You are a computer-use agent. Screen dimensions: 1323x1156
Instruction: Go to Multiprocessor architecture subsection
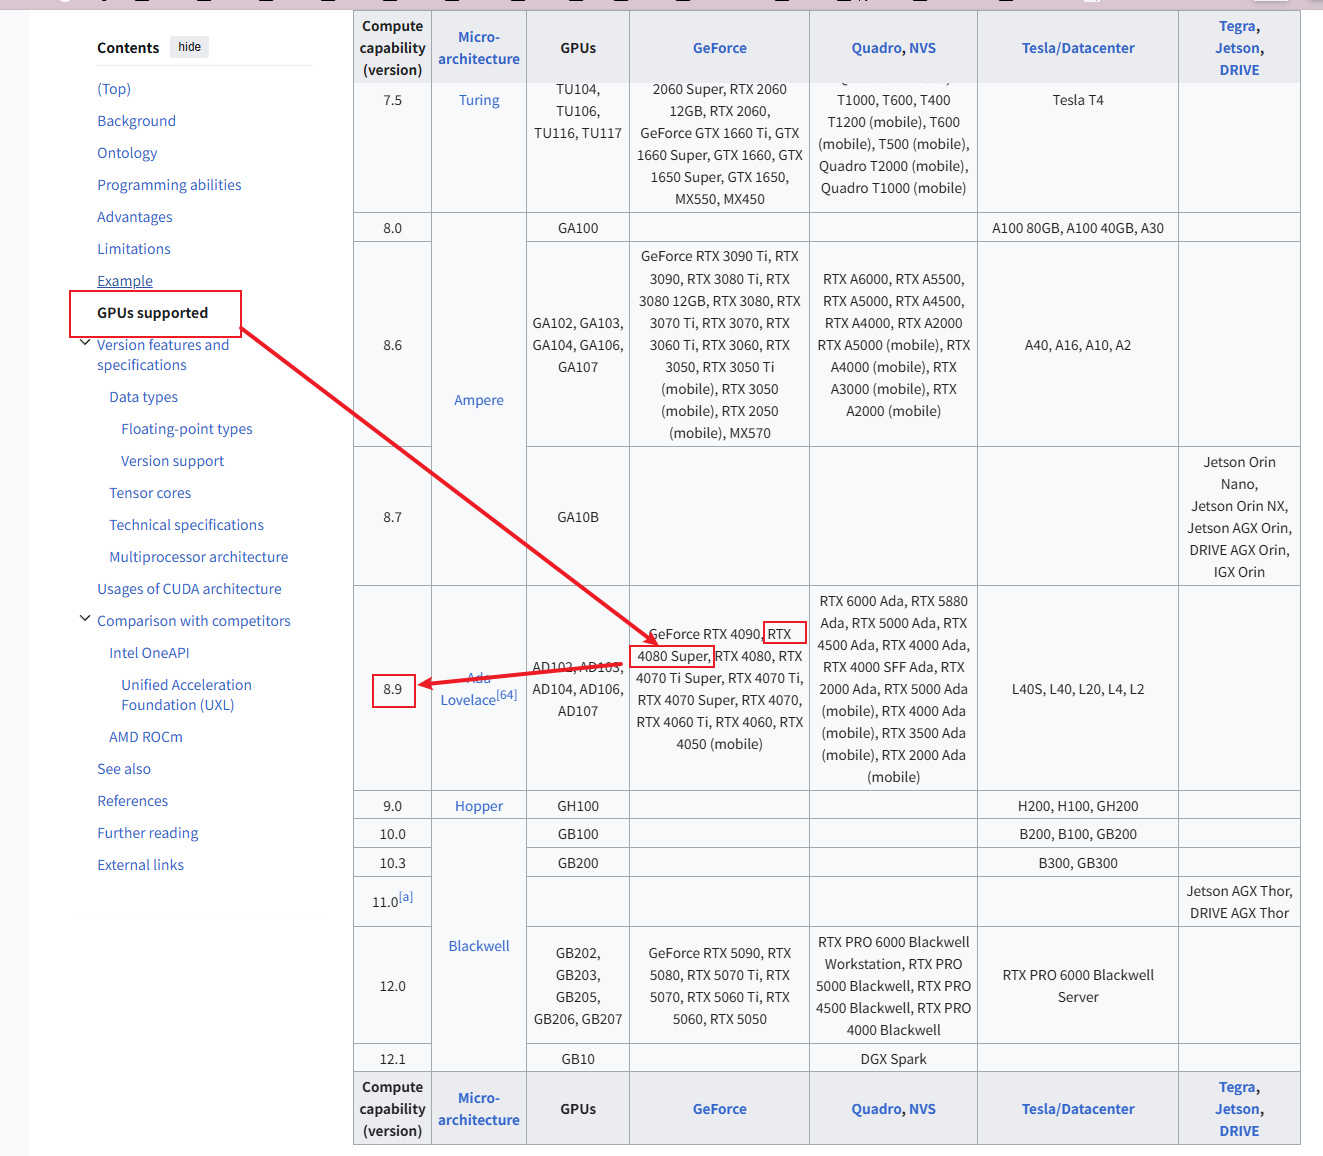tap(198, 557)
